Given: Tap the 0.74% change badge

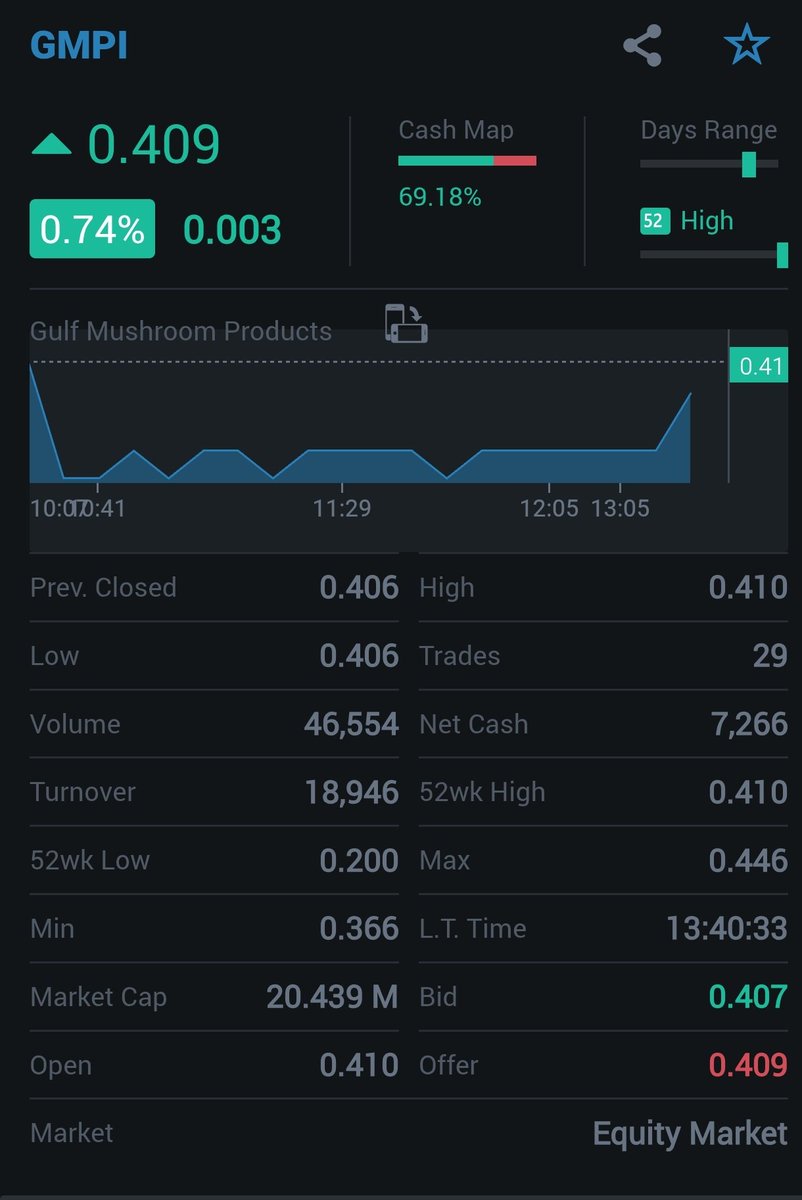Looking at the screenshot, I should (x=92, y=229).
